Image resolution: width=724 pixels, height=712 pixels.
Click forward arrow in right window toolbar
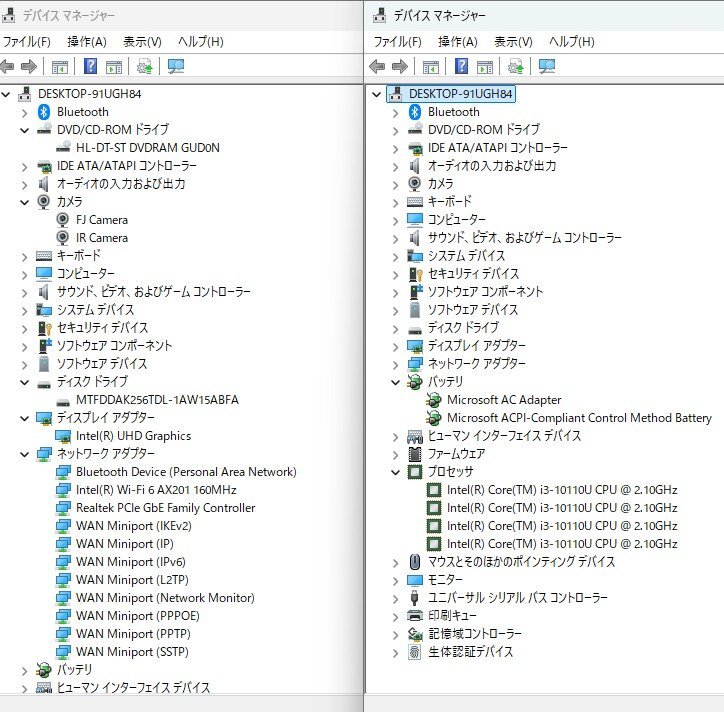400,67
